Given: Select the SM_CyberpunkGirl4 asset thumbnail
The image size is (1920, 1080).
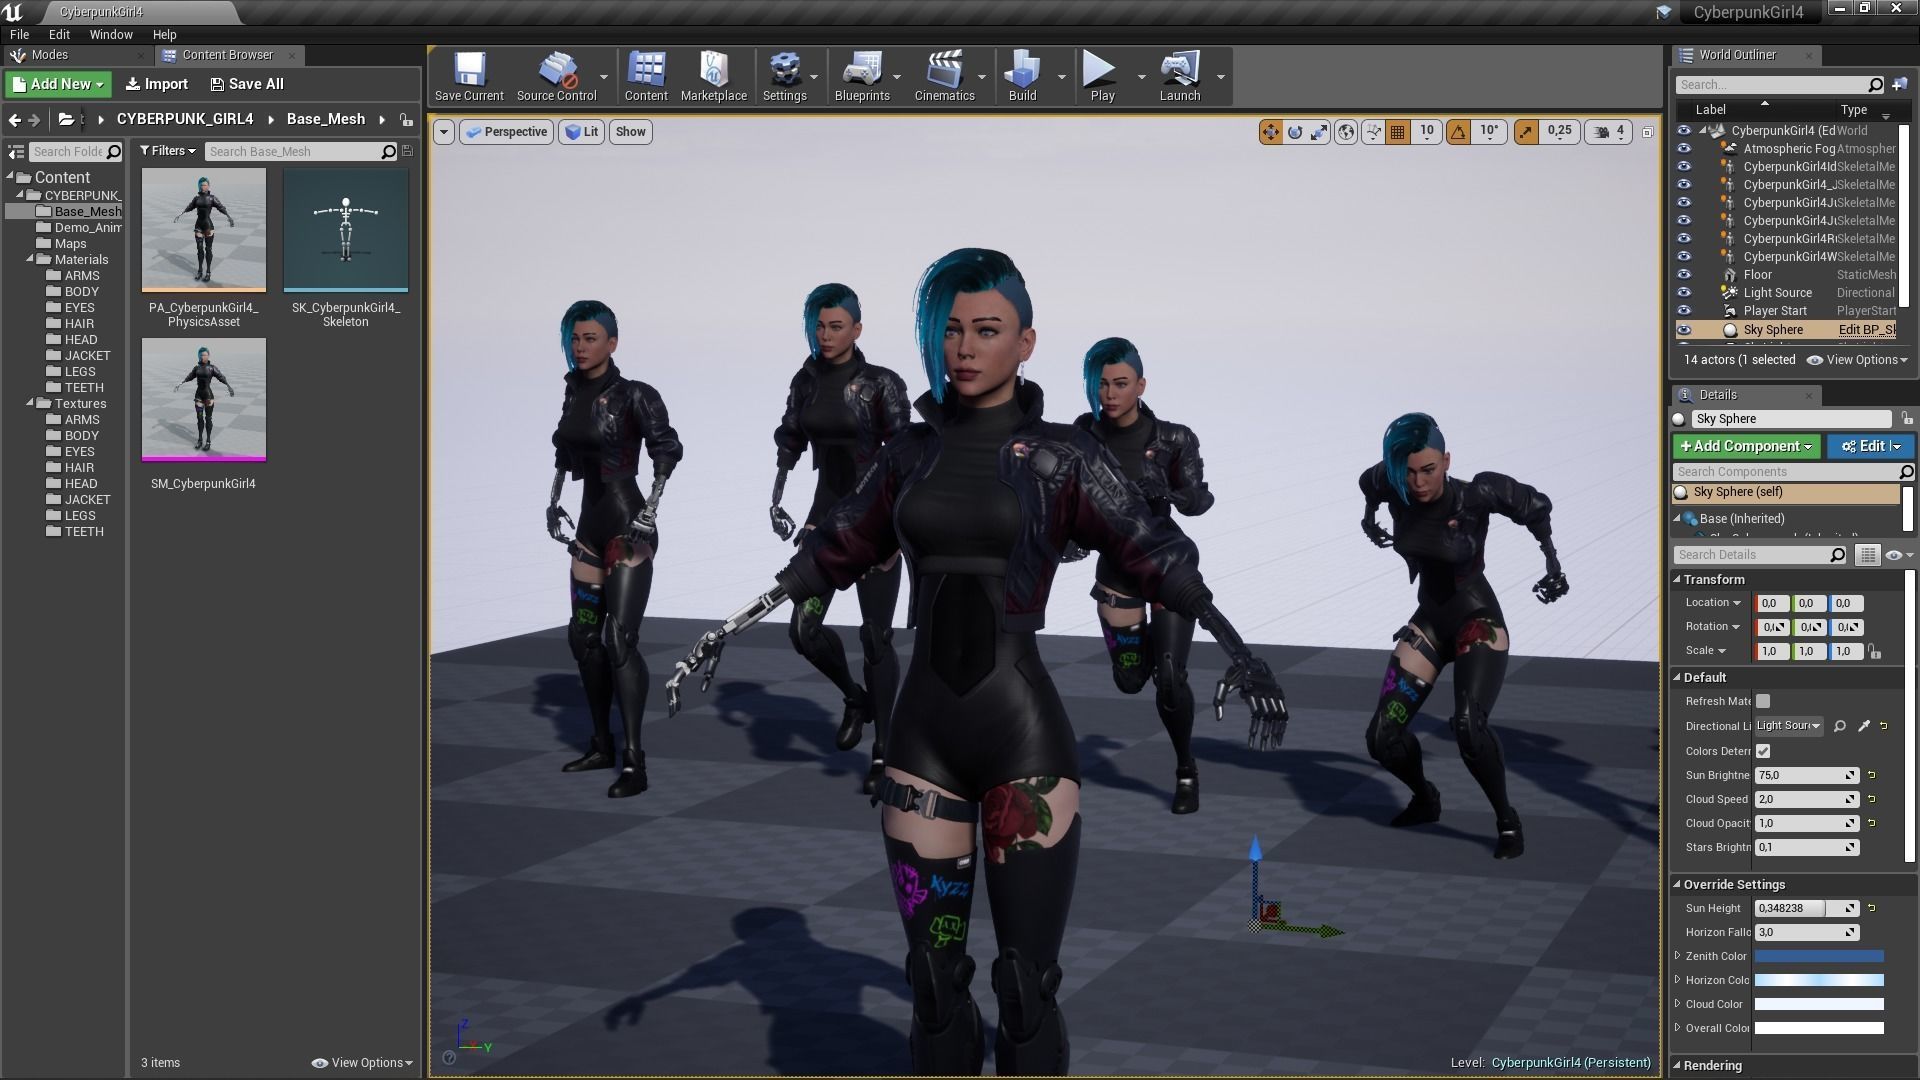Looking at the screenshot, I should (204, 400).
